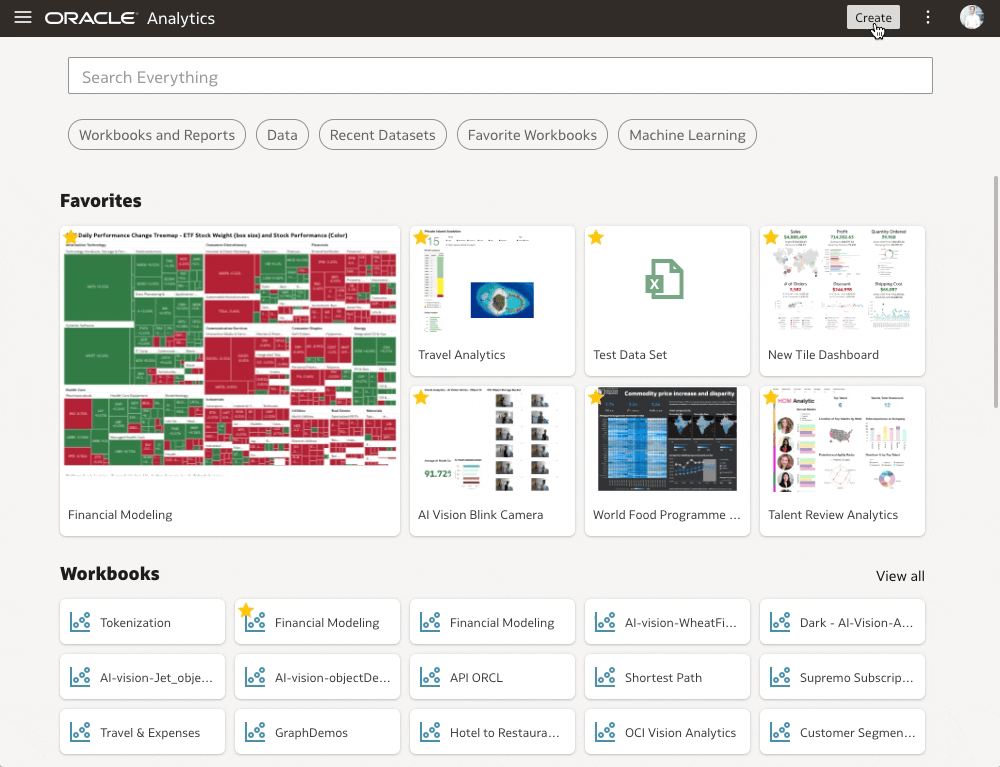Open the World Food Programme thumbnail
The width and height of the screenshot is (1000, 767).
pyautogui.click(x=667, y=440)
